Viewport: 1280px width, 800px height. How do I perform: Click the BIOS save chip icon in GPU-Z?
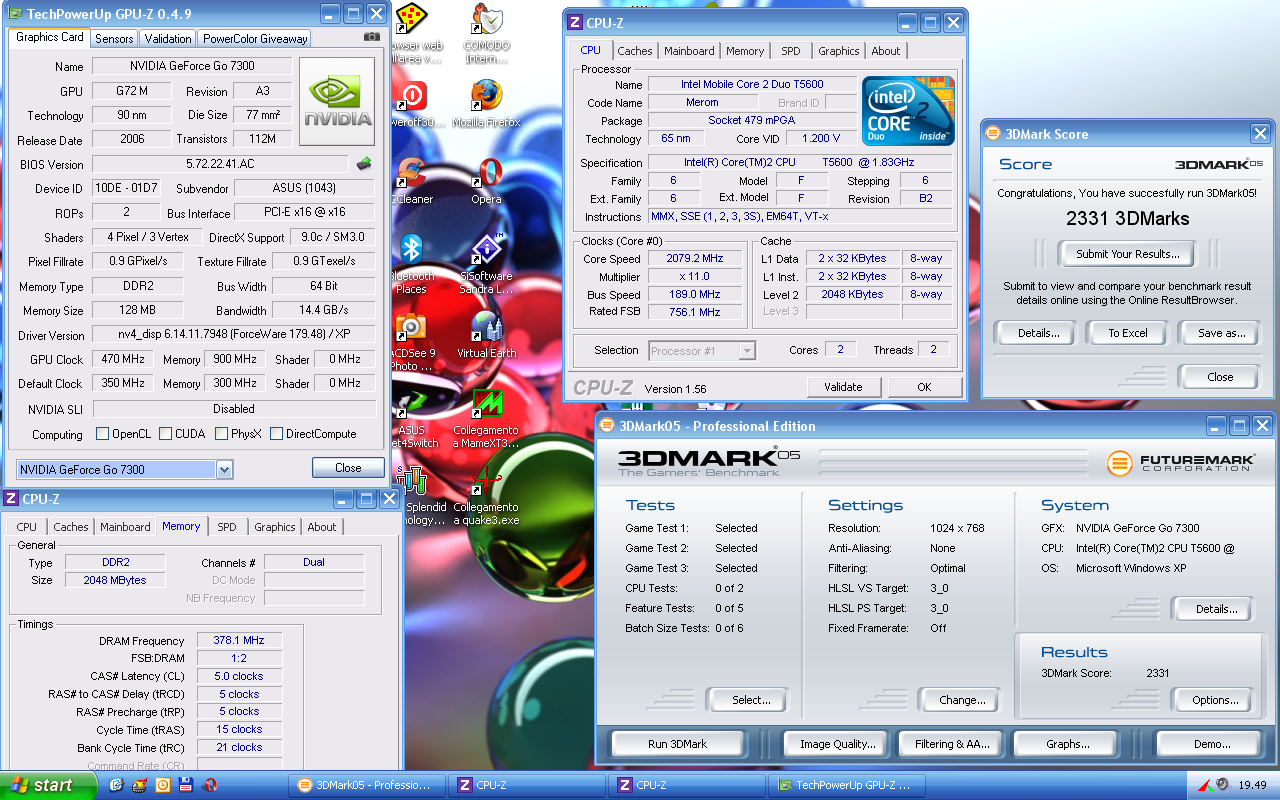click(364, 164)
